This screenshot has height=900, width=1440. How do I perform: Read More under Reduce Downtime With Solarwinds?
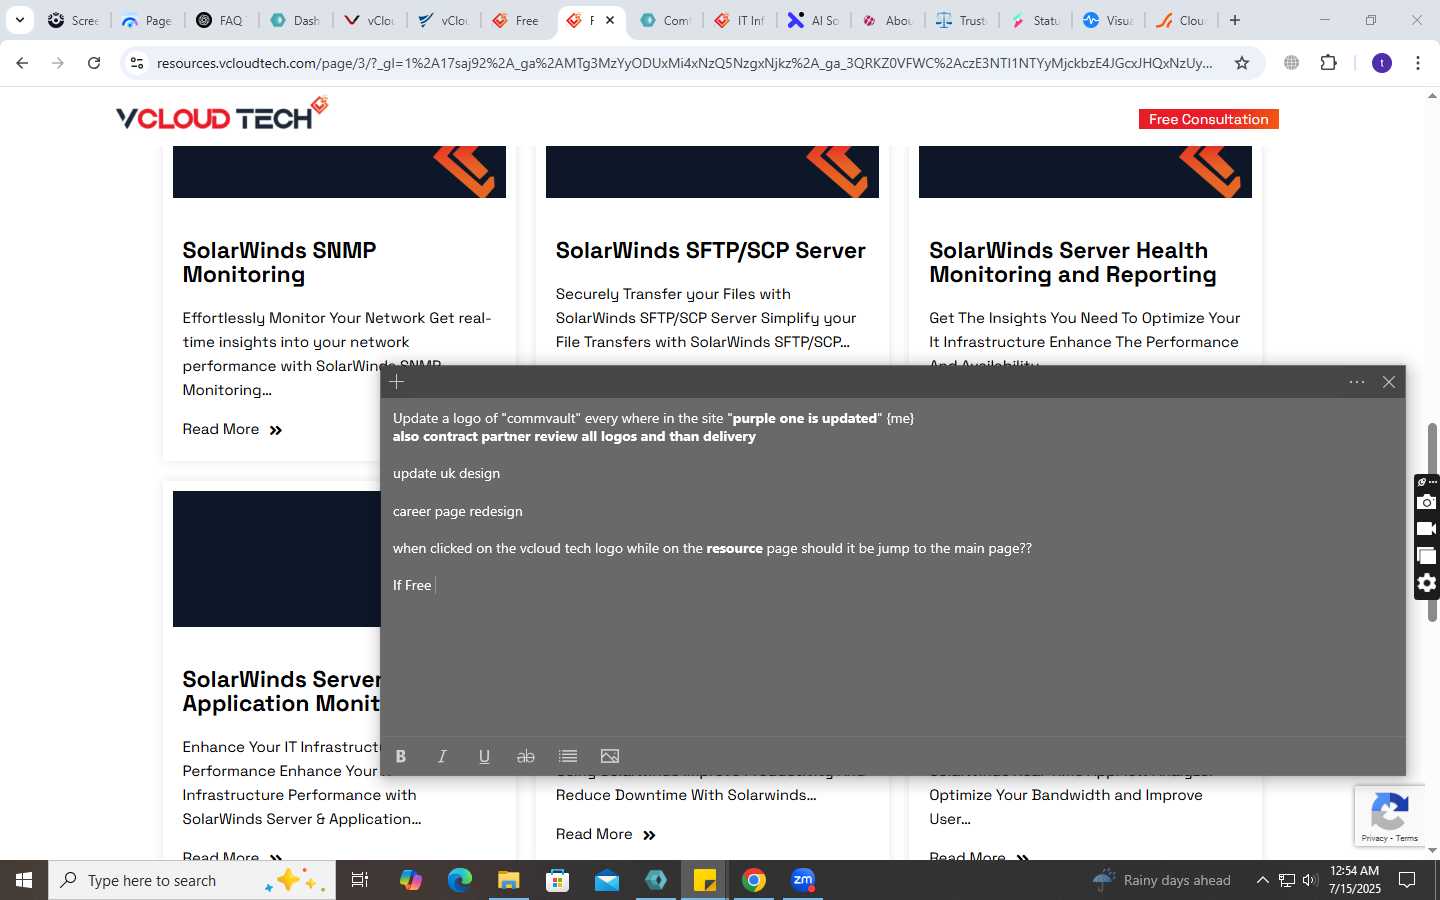pos(606,834)
